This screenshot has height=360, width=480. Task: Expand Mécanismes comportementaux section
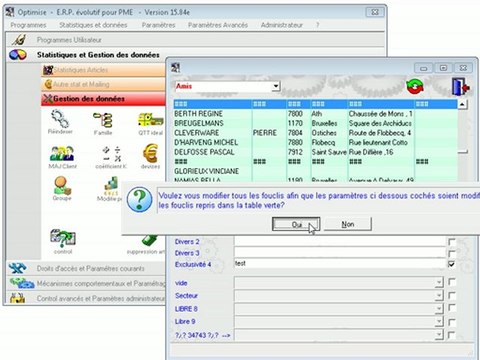[x=86, y=283]
